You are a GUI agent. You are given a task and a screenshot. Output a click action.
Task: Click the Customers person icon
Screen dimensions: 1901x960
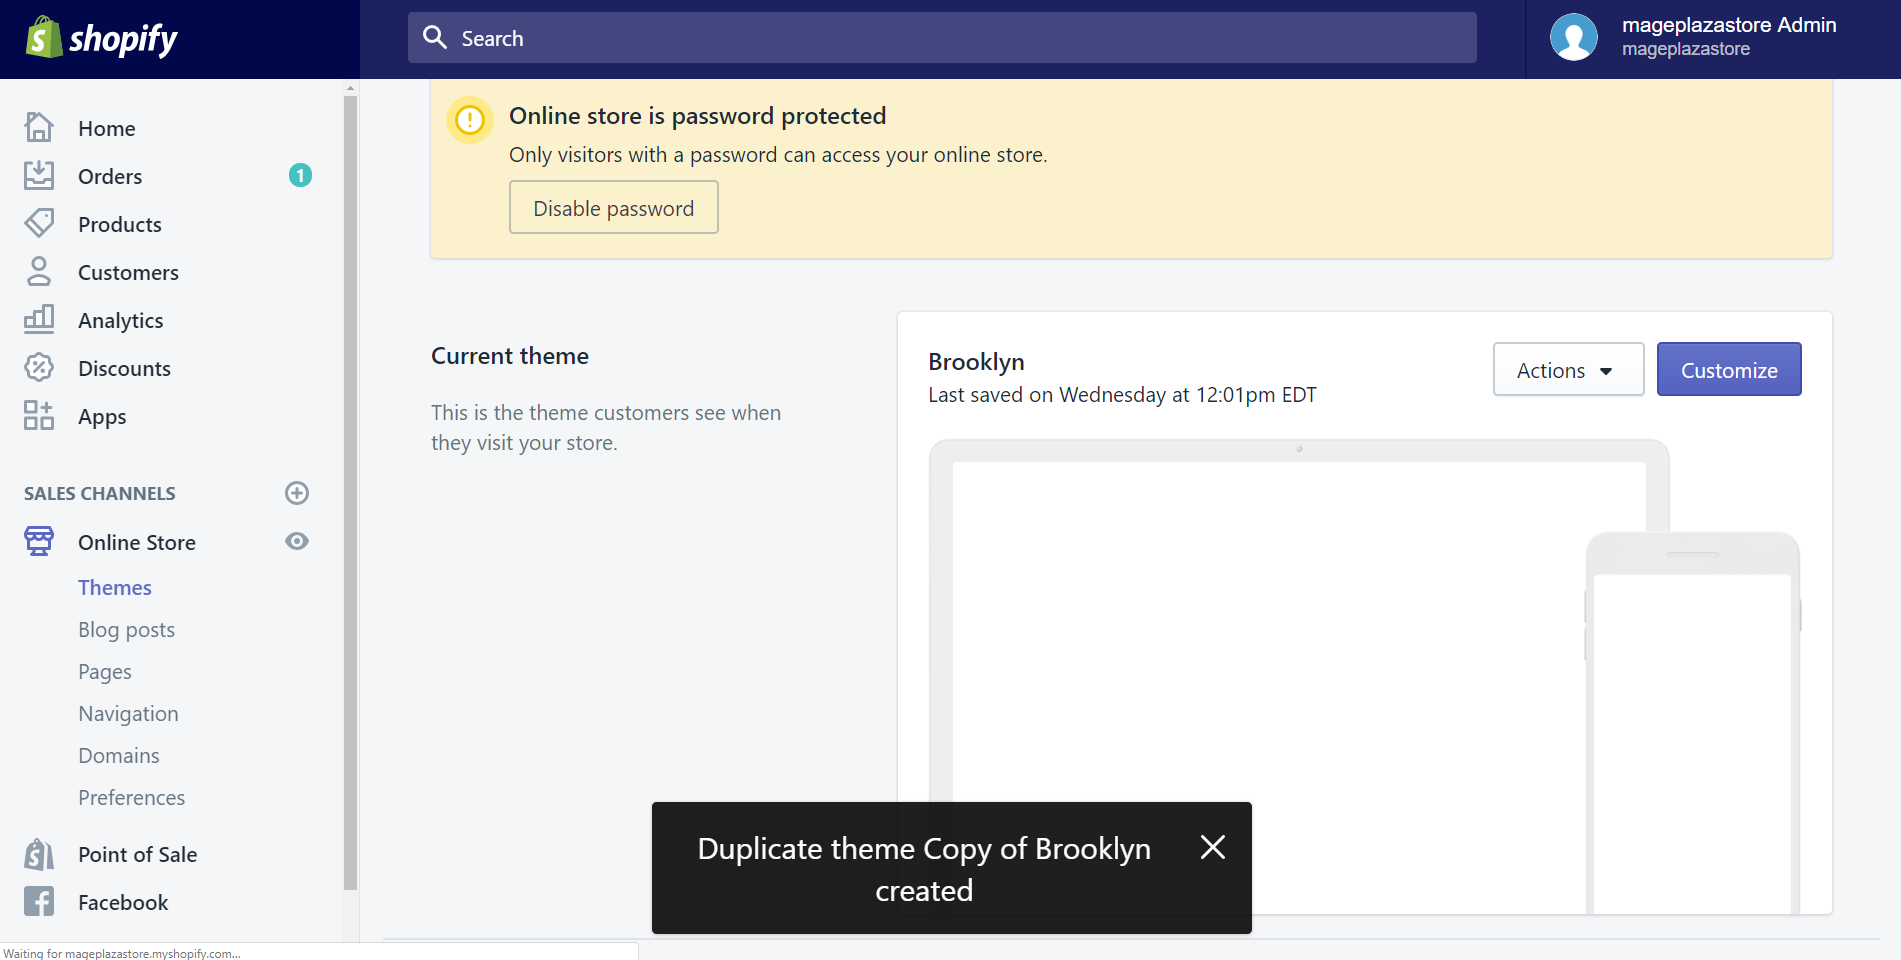39,271
